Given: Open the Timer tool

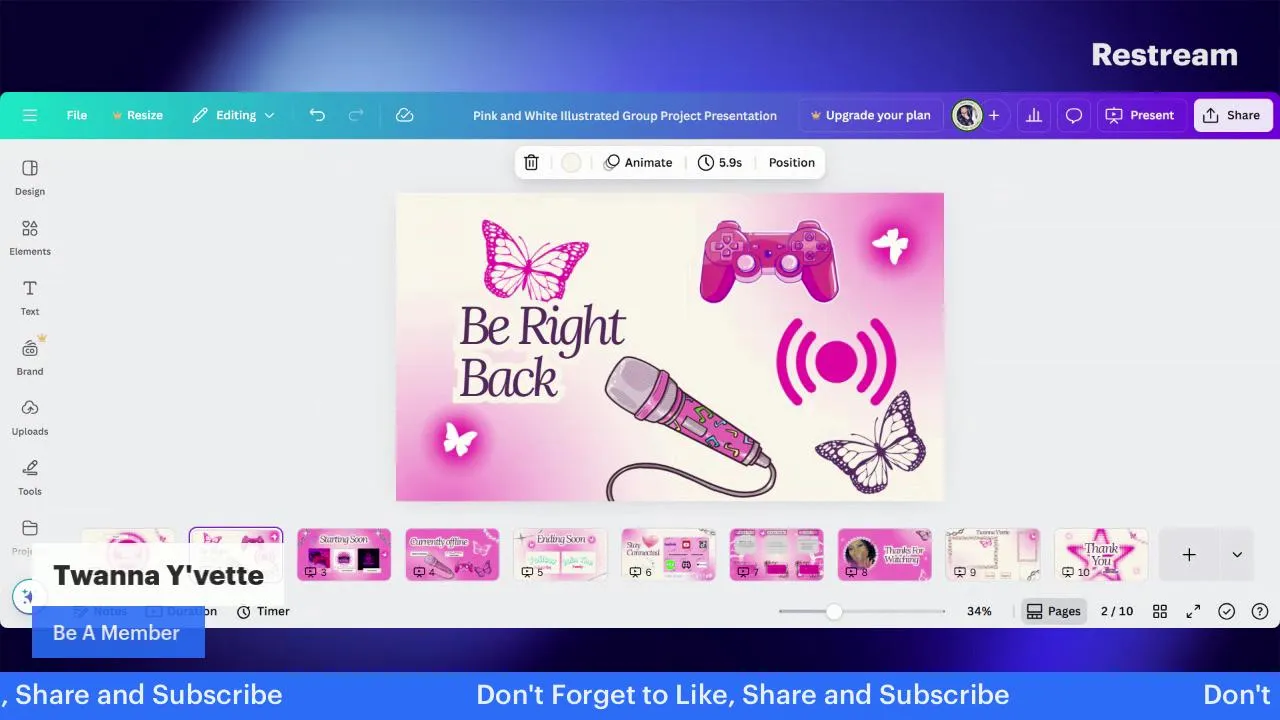Looking at the screenshot, I should tap(263, 611).
